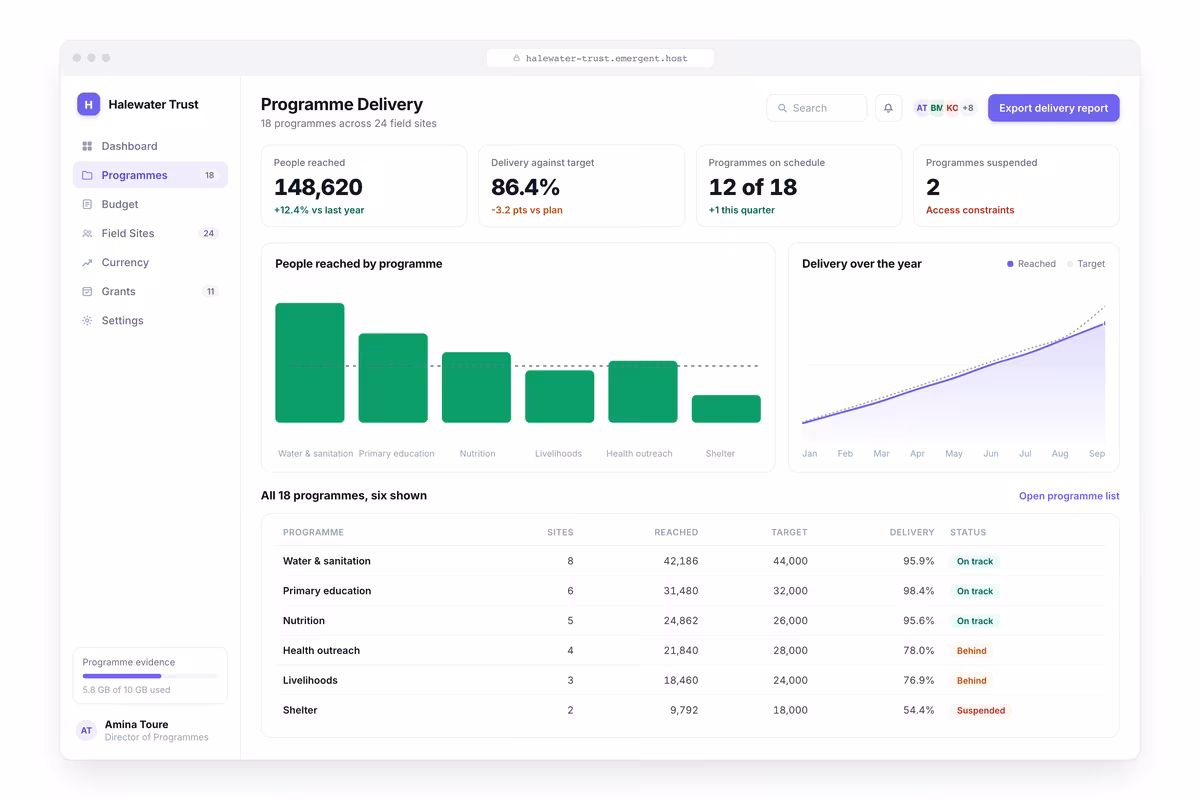The width and height of the screenshot is (1200, 800).
Task: Open the Dashboard menu item
Action: coord(150,146)
